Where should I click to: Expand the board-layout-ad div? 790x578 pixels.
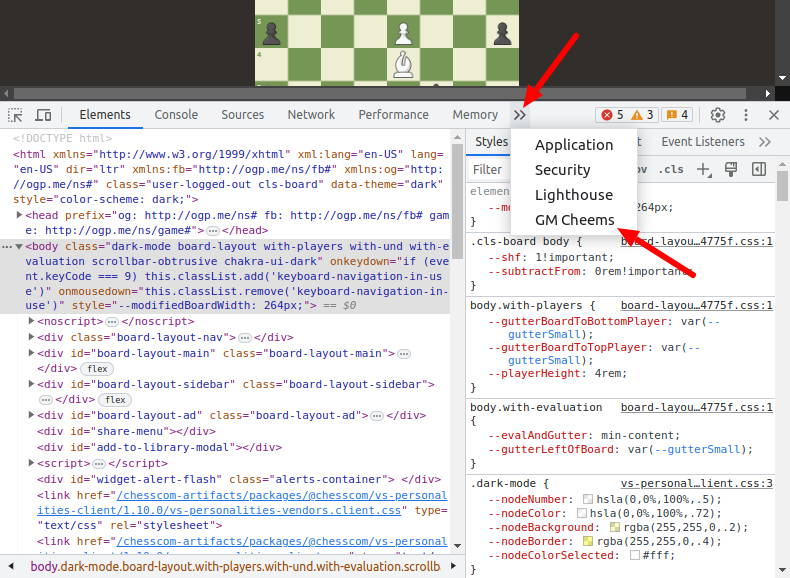pos(31,415)
